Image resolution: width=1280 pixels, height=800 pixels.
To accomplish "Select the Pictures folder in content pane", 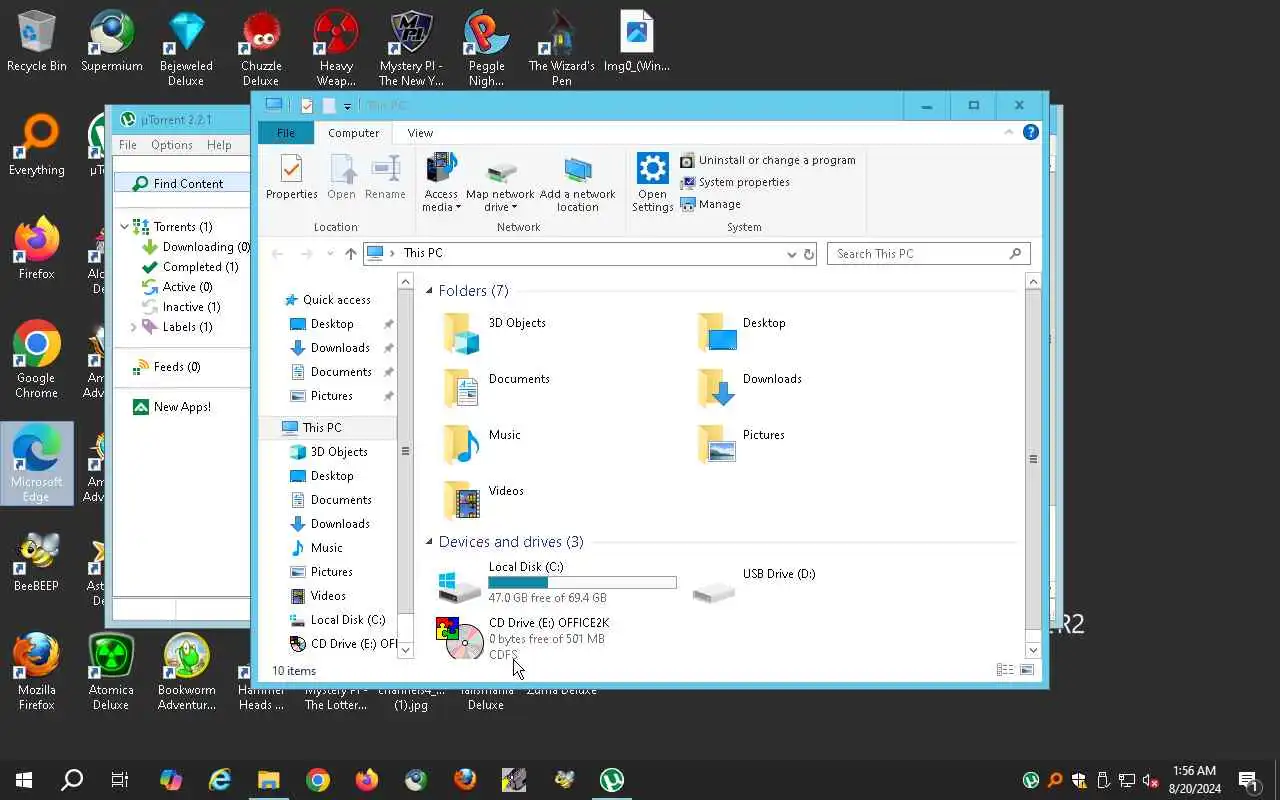I will (741, 444).
